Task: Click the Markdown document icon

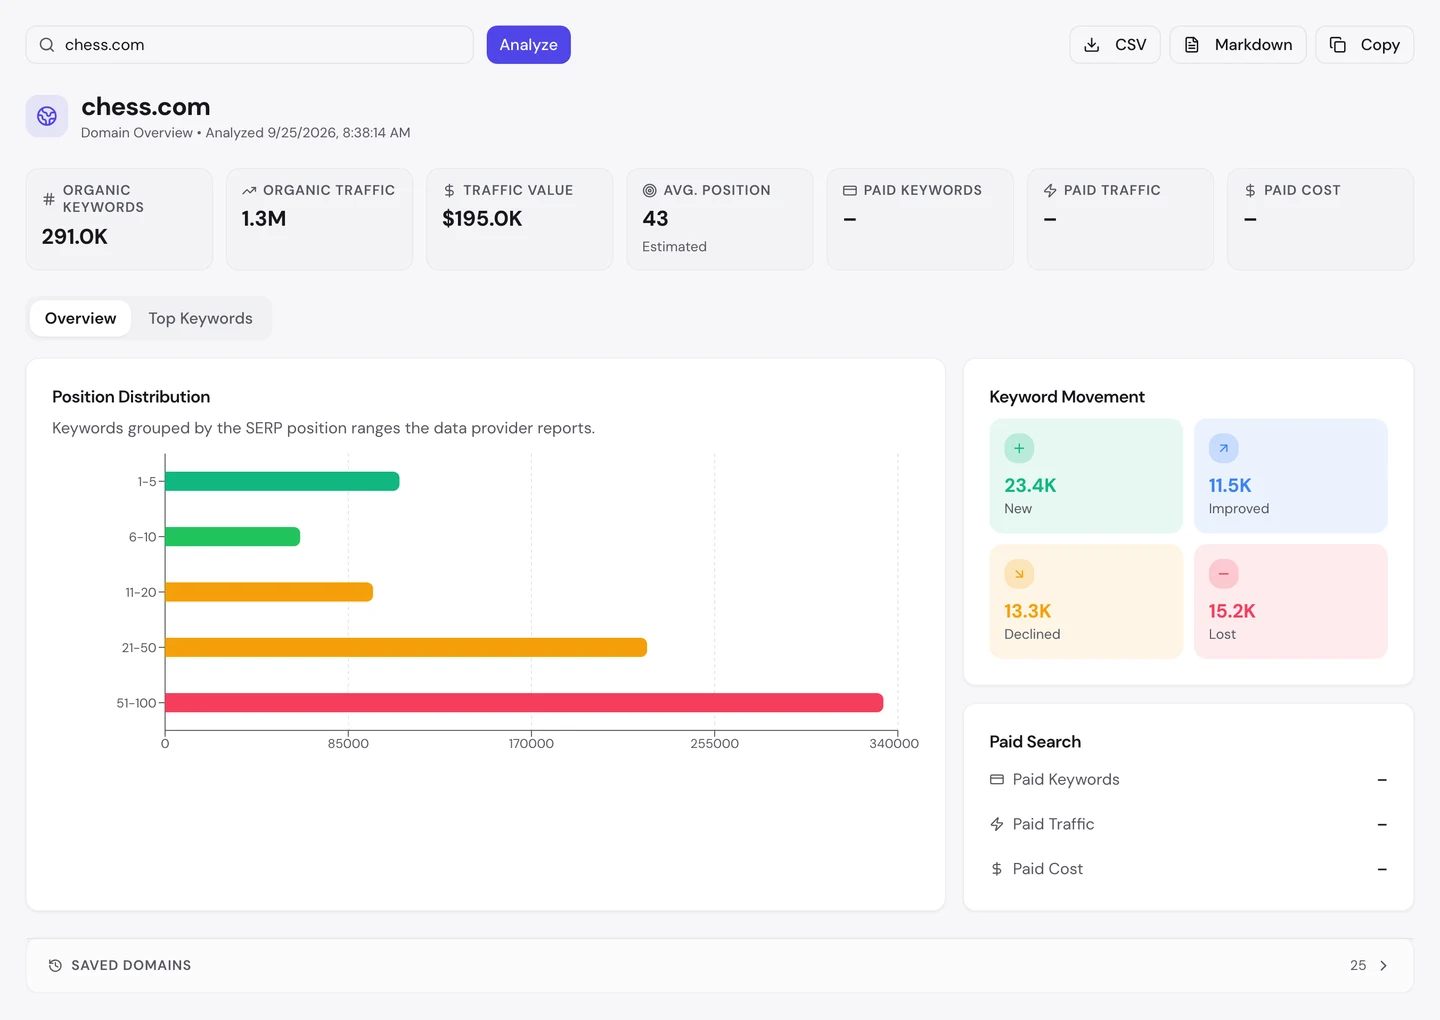Action: pos(1192,45)
